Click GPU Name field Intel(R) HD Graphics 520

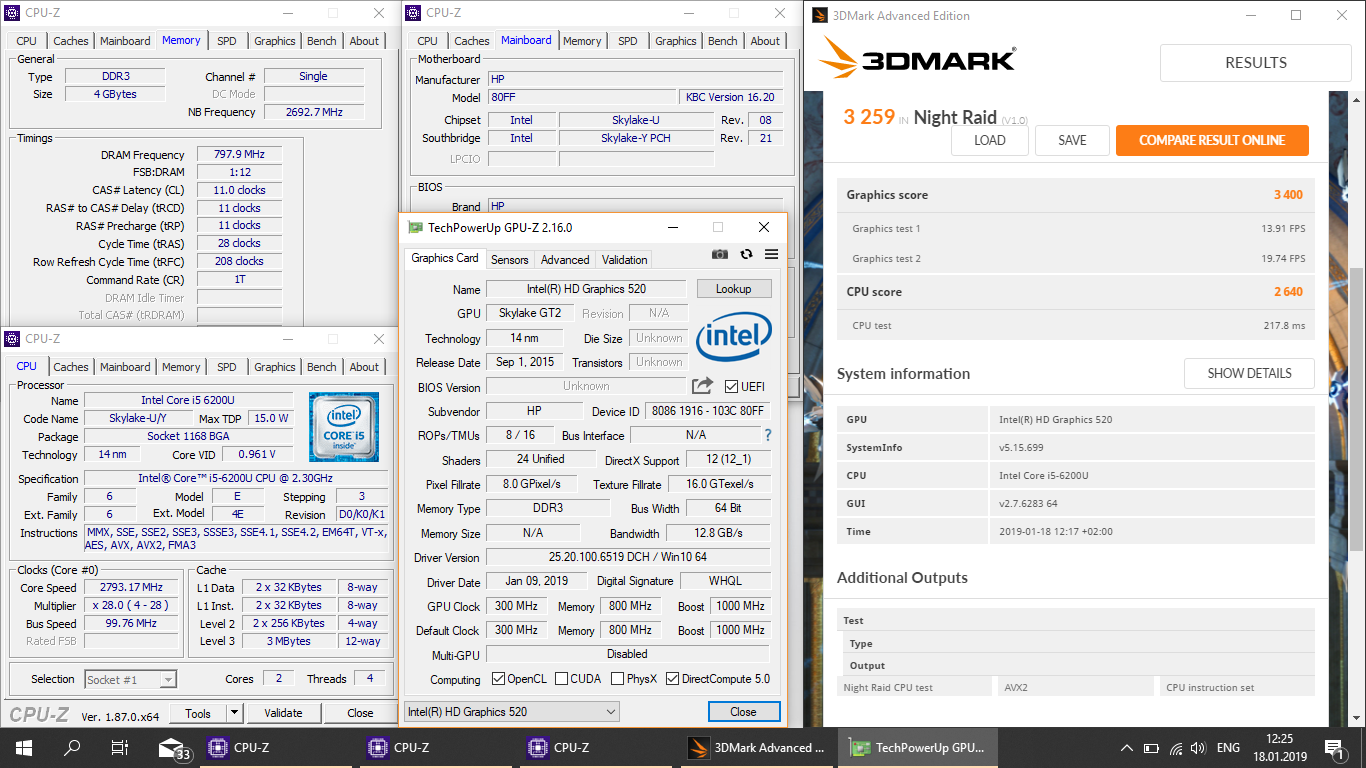586,288
